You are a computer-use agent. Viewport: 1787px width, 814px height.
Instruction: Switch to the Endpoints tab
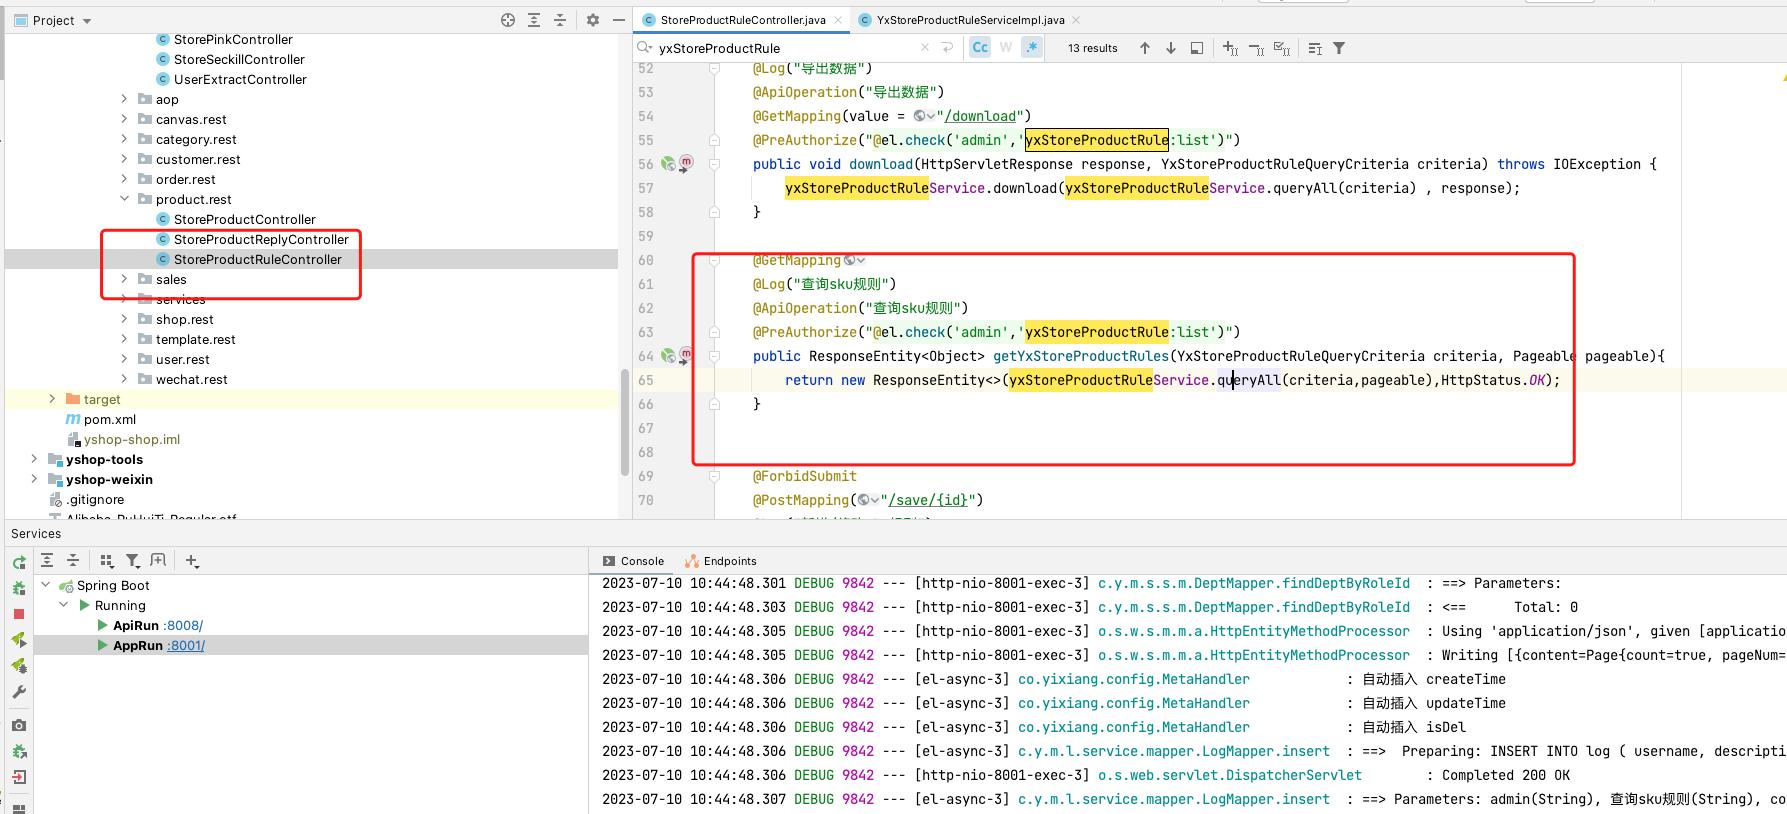click(721, 561)
